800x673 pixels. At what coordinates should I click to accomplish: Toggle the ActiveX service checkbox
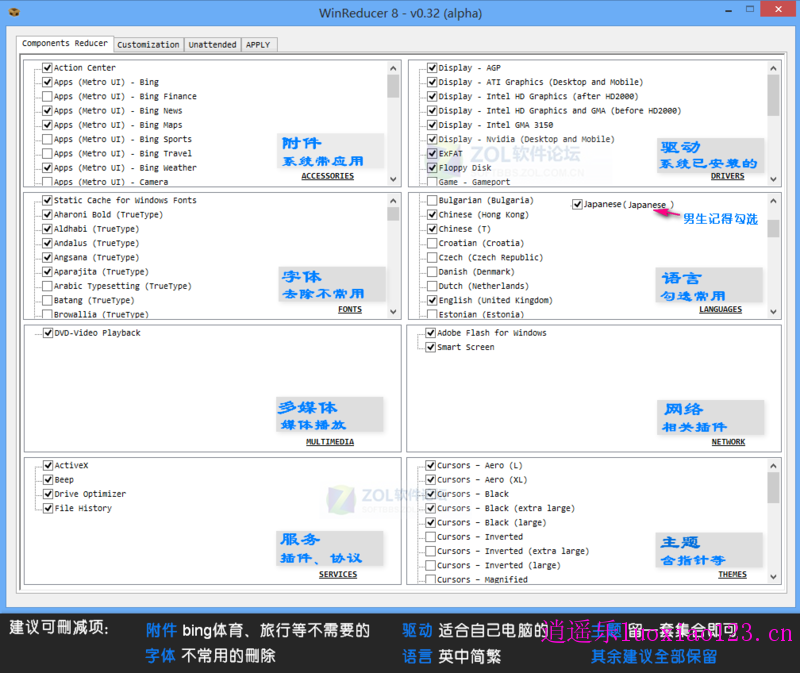(x=48, y=465)
